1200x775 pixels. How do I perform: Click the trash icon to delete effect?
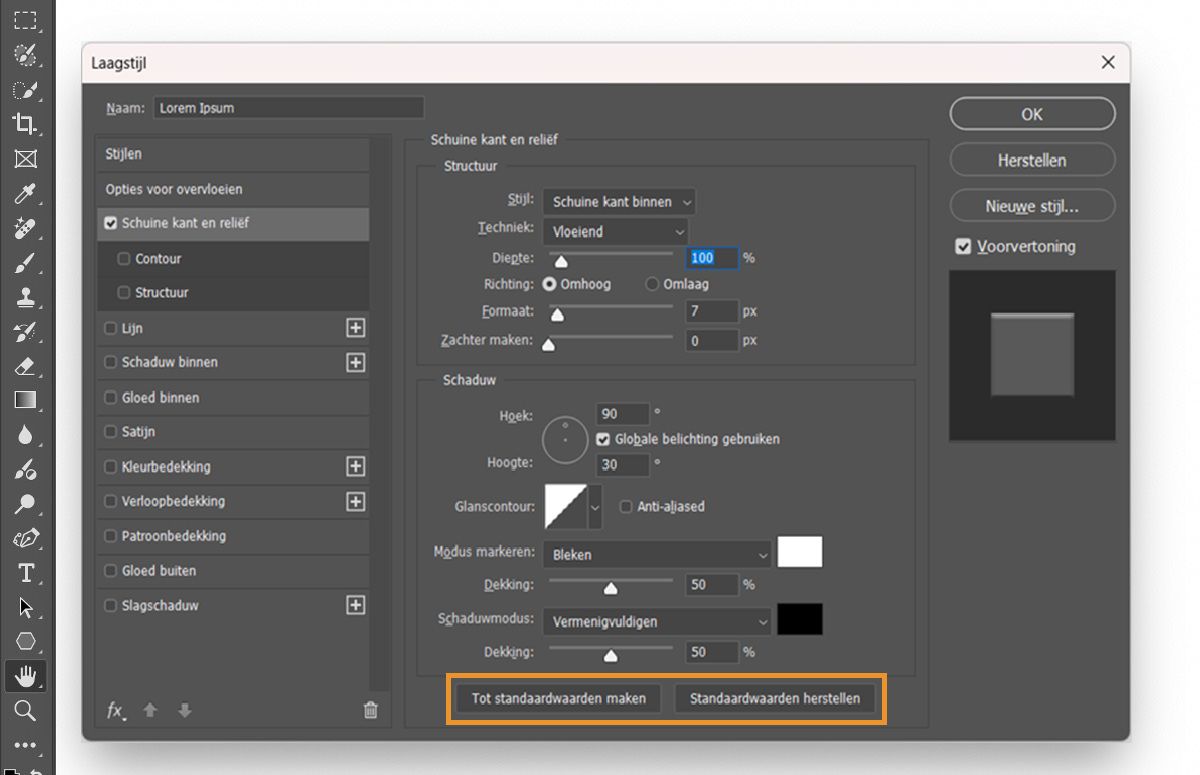tap(370, 709)
